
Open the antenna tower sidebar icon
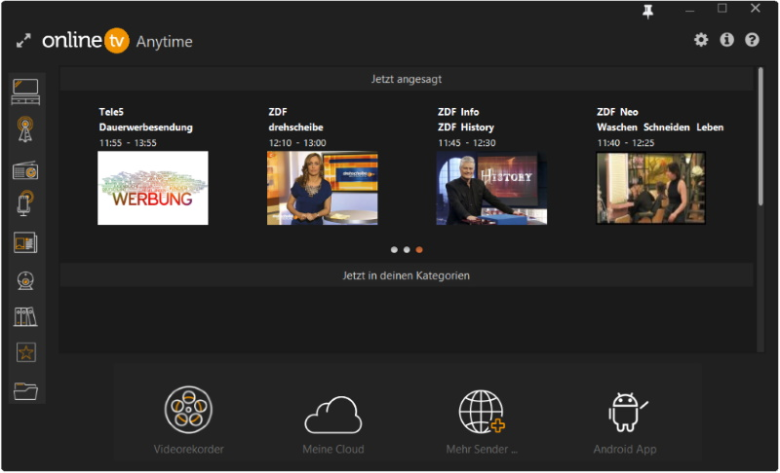[x=25, y=129]
